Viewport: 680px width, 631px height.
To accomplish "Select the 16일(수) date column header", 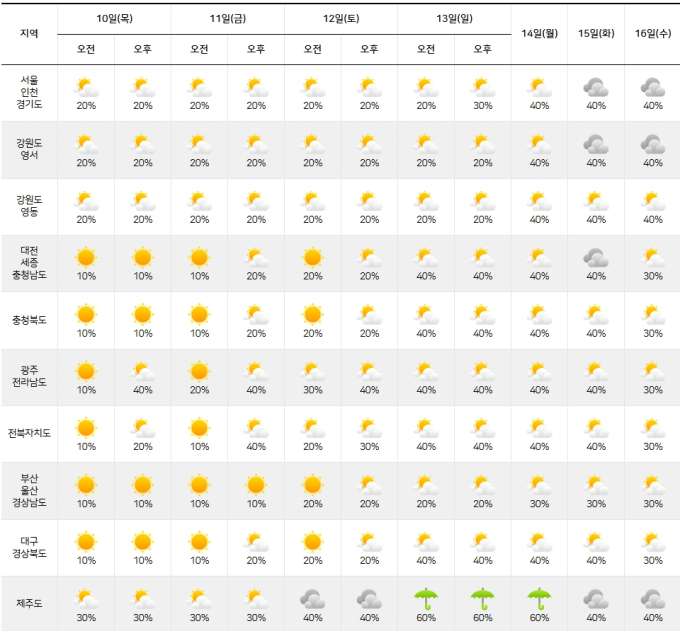I will pyautogui.click(x=653, y=33).
